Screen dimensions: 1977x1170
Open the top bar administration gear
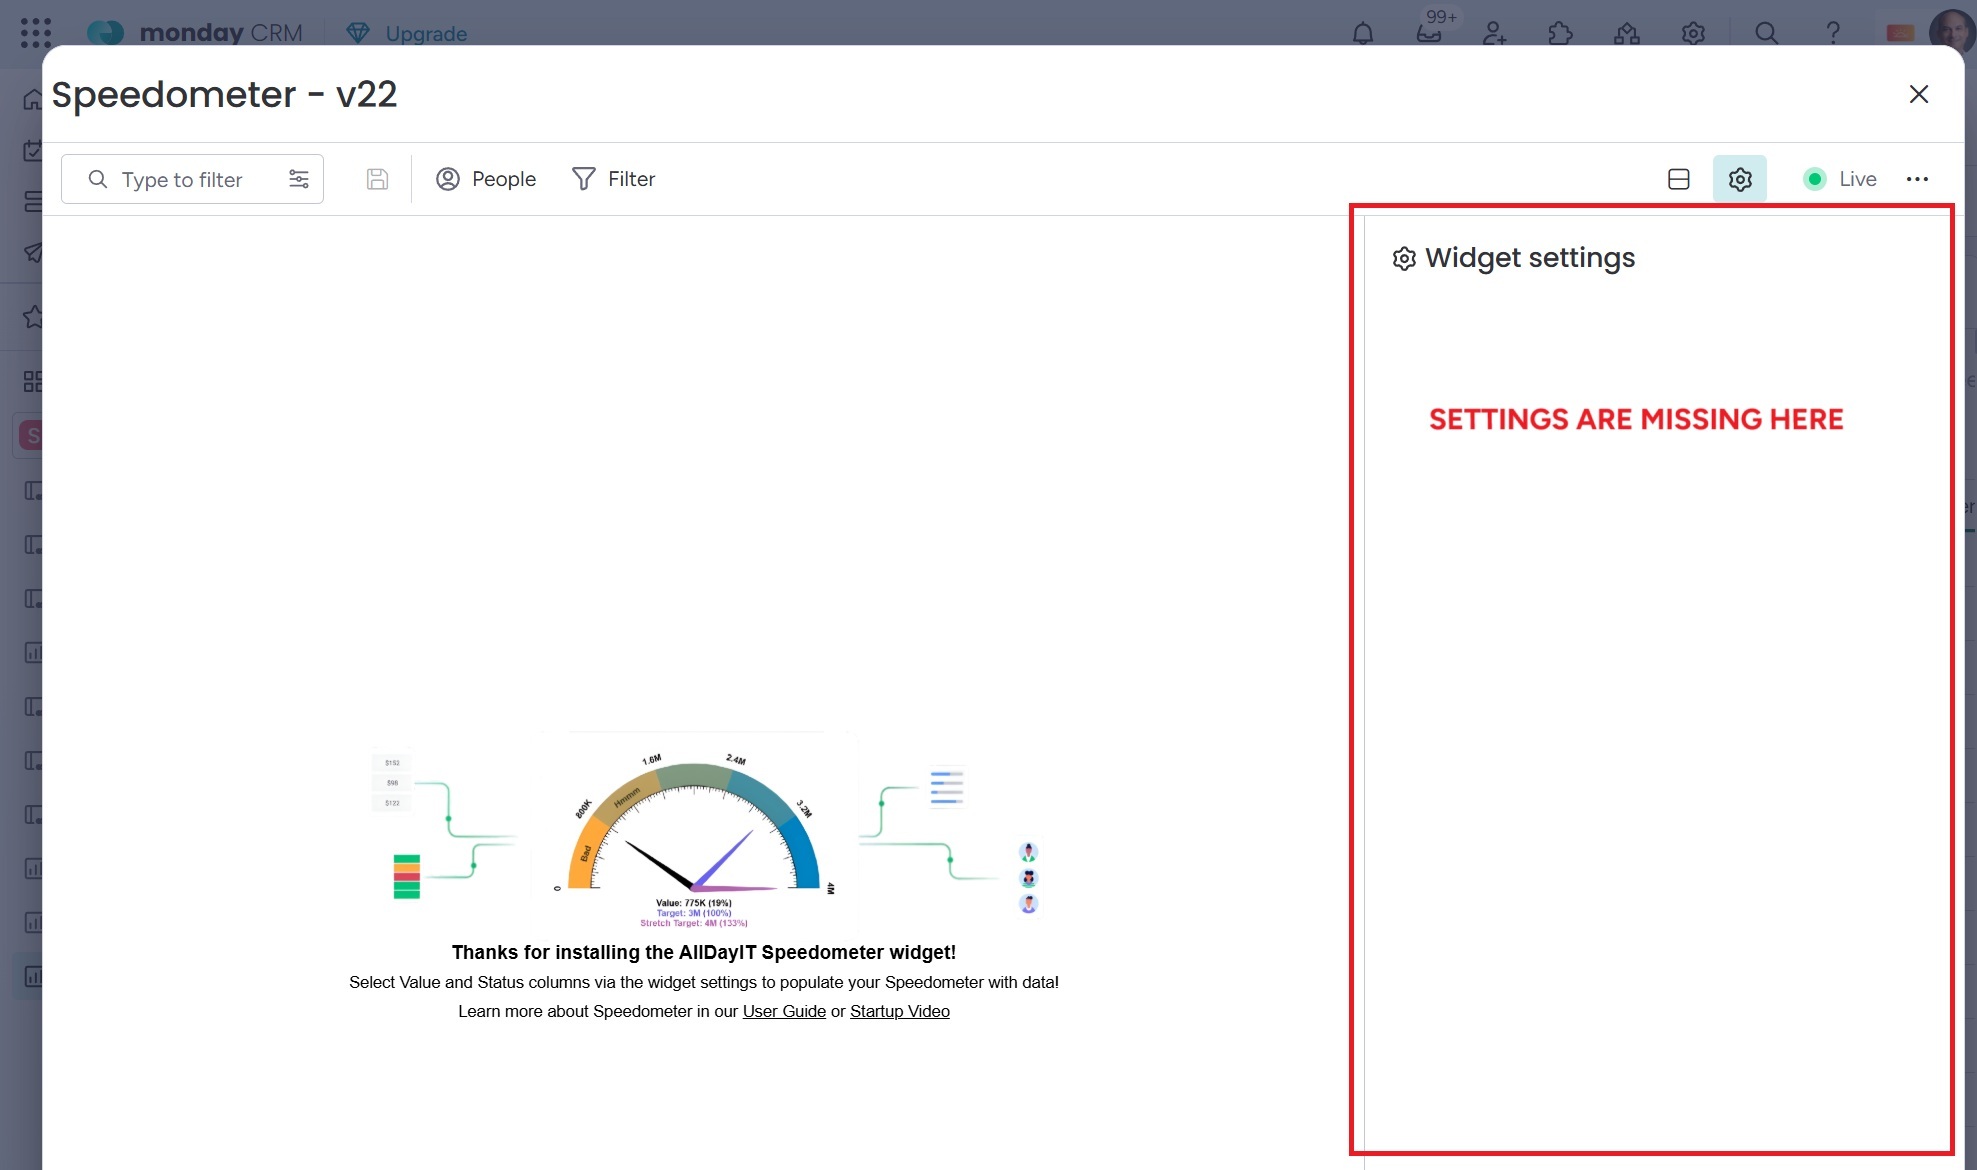pyautogui.click(x=1693, y=33)
